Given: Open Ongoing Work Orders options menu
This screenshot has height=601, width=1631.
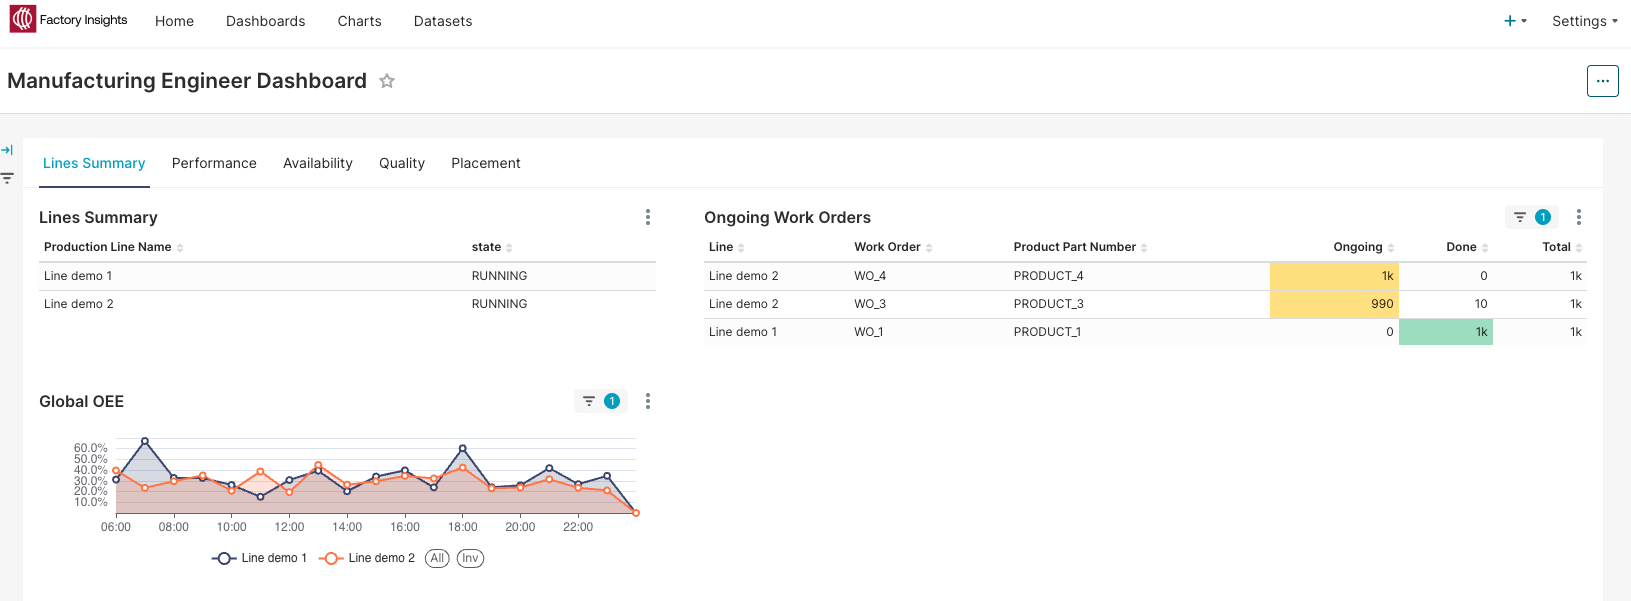Looking at the screenshot, I should coord(1578,217).
